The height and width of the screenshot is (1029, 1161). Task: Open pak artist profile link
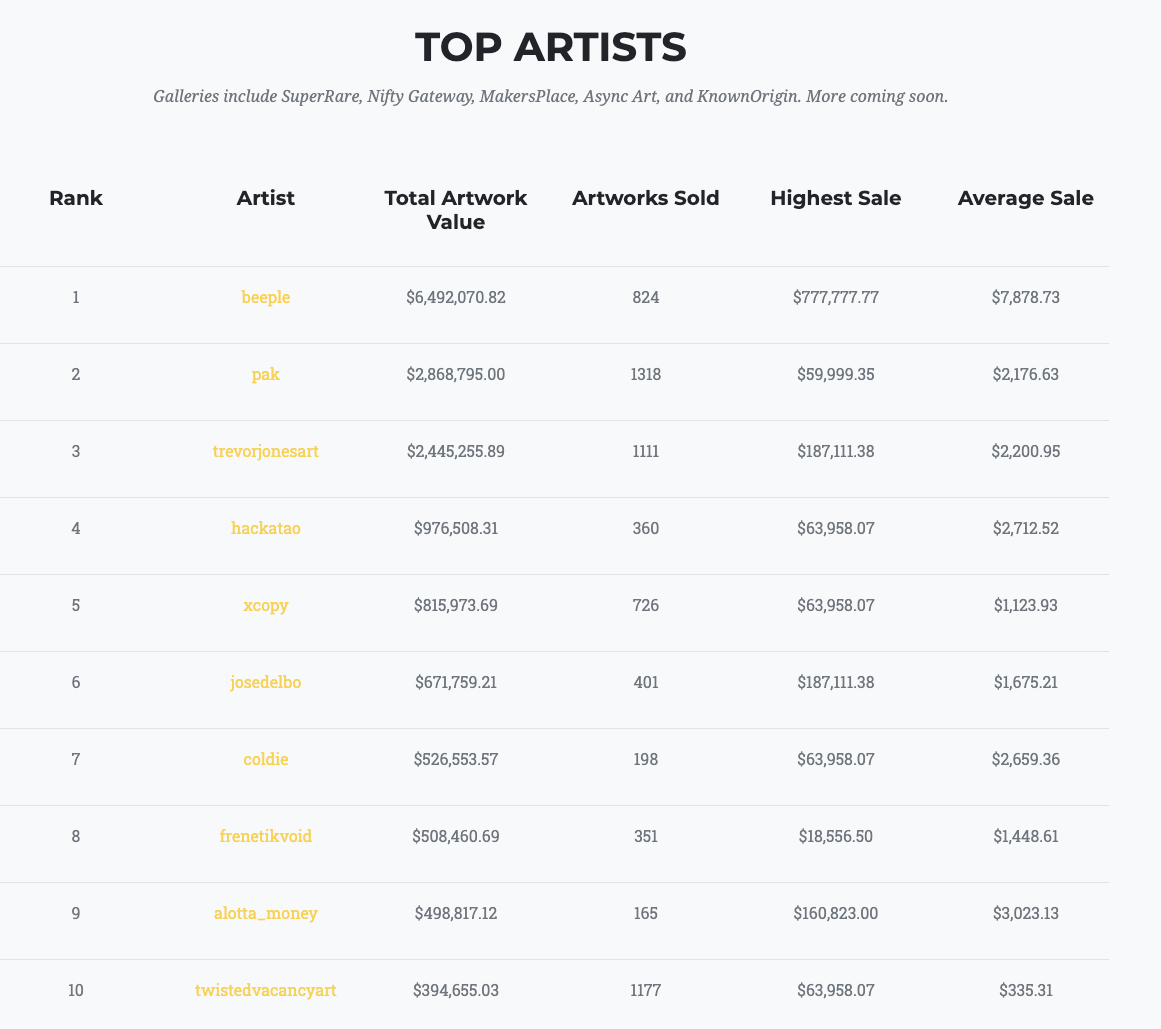(265, 374)
